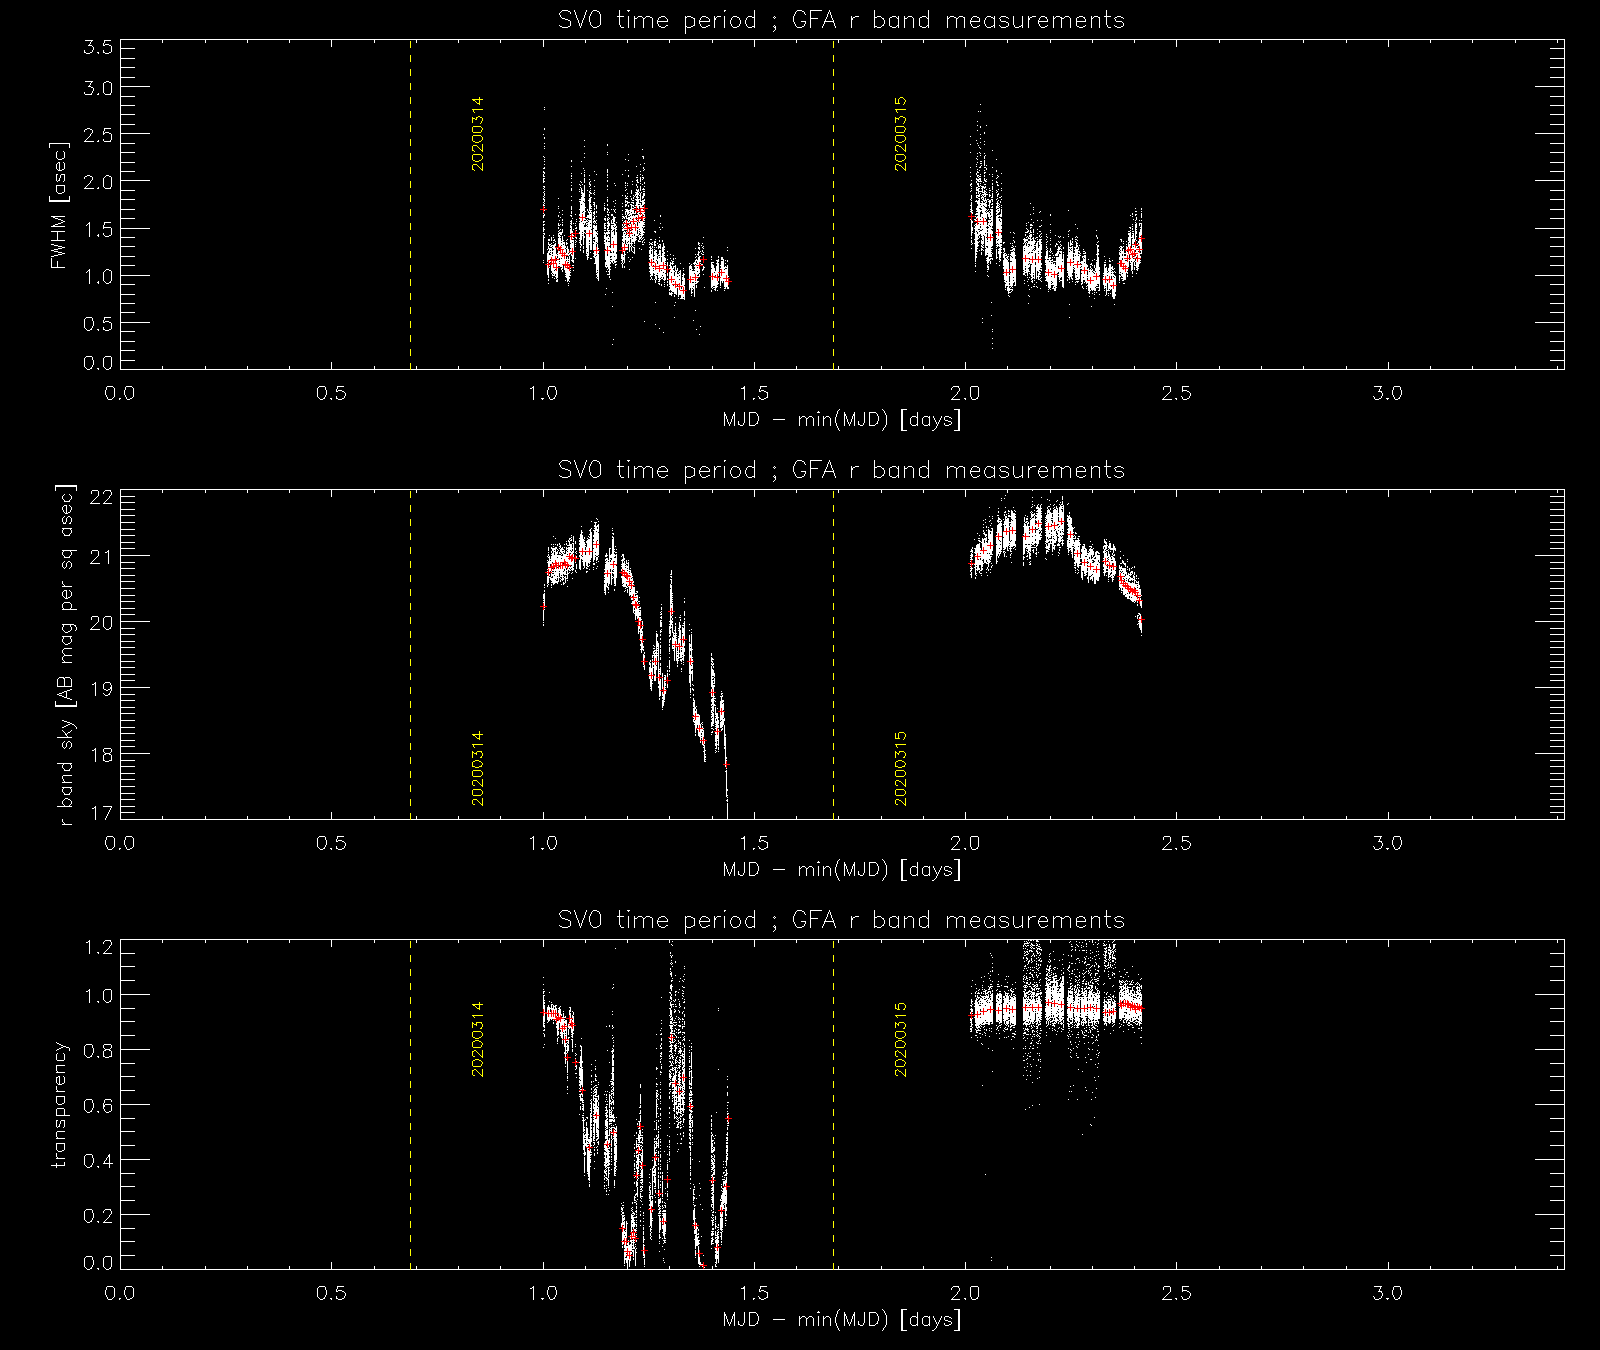Image resolution: width=1600 pixels, height=1350 pixels.
Task: Click the 3.0 tick on the FWHM plot x-axis
Action: (x=1388, y=394)
